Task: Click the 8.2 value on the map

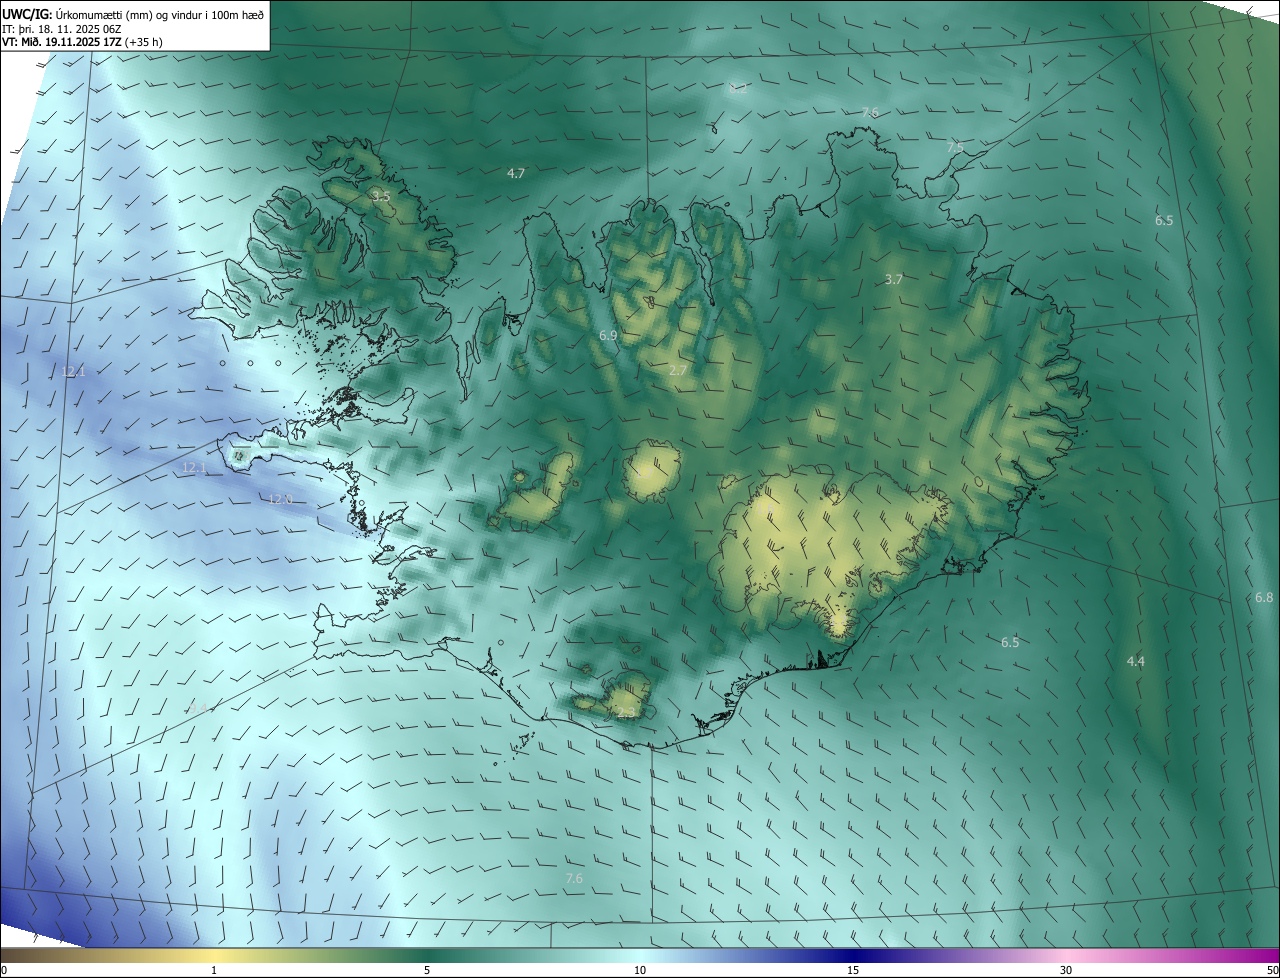Action: coord(739,88)
